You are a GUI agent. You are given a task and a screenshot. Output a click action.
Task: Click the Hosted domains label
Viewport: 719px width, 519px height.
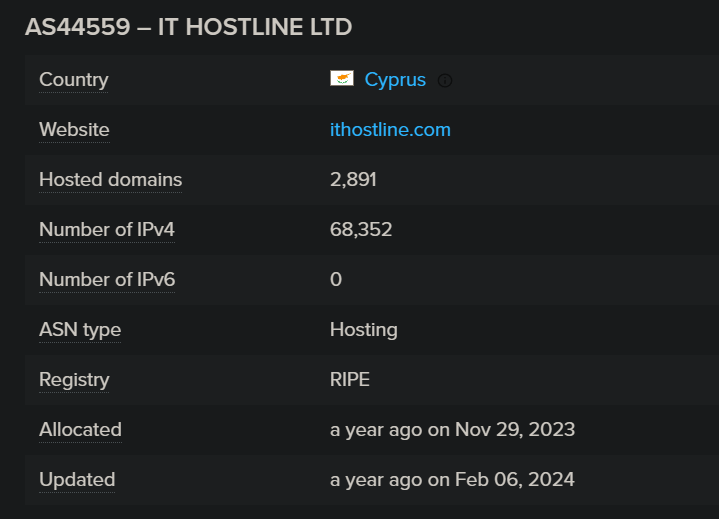[110, 180]
